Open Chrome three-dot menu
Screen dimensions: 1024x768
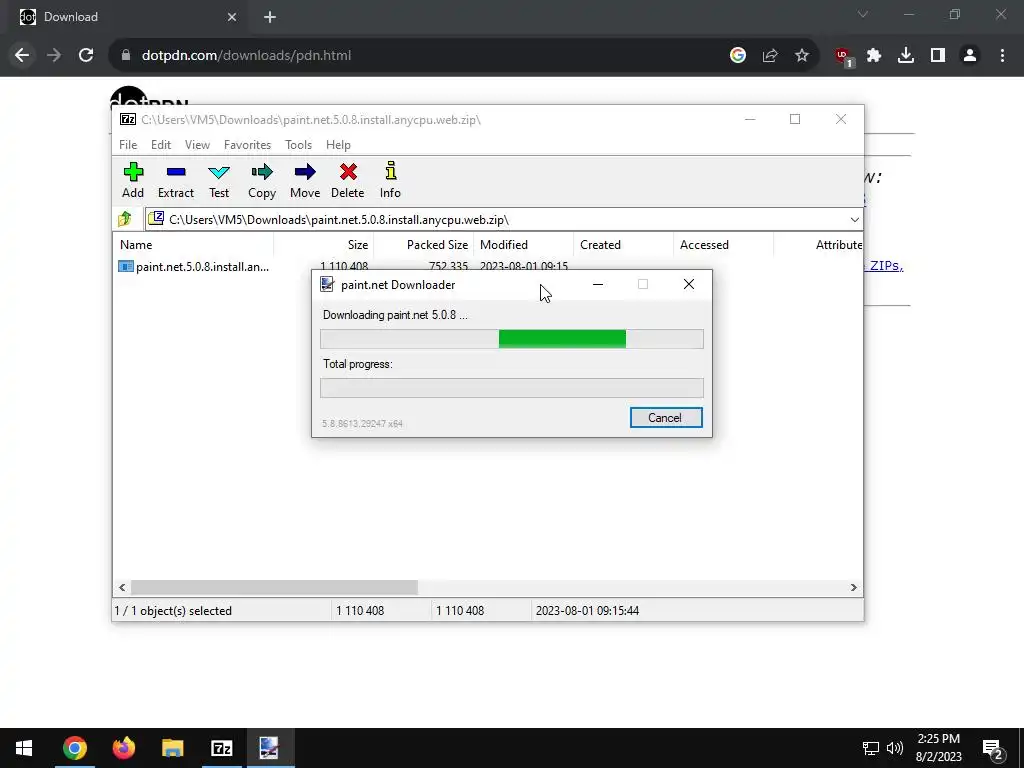[1002, 56]
